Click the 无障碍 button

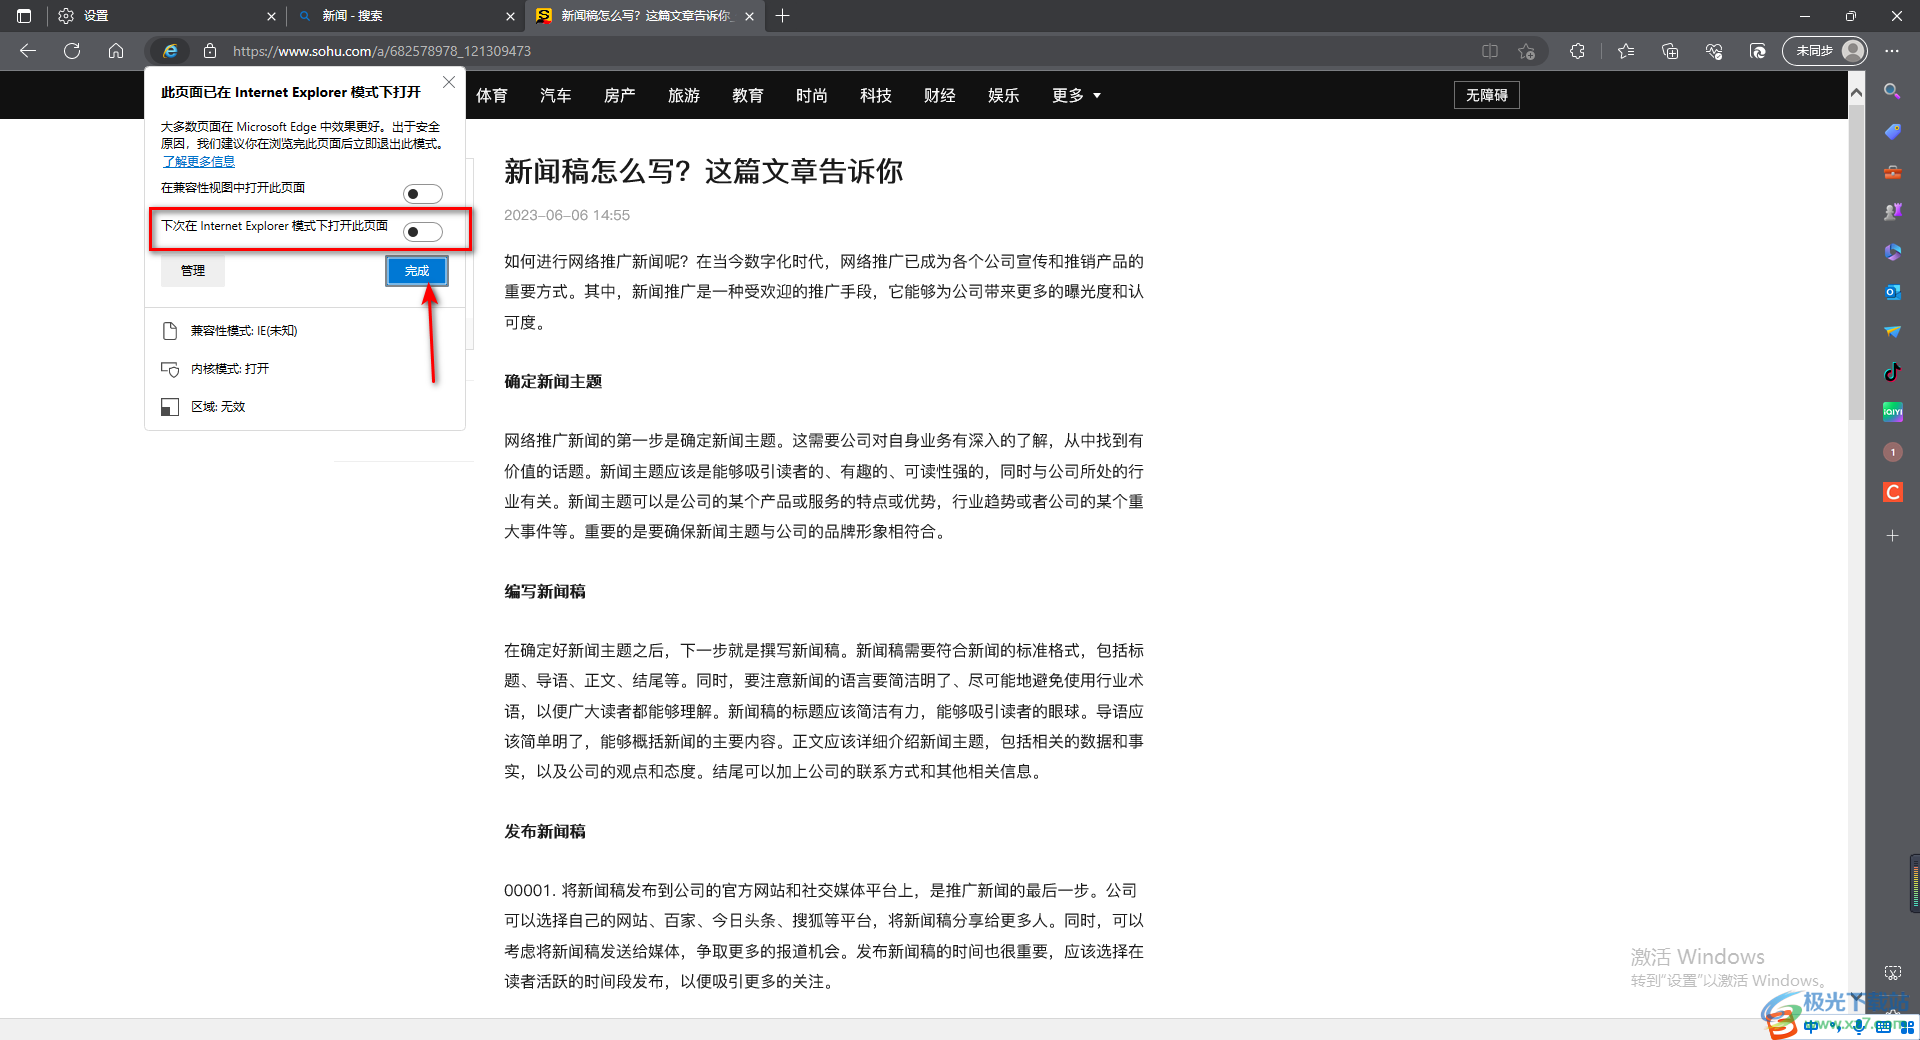click(1487, 95)
